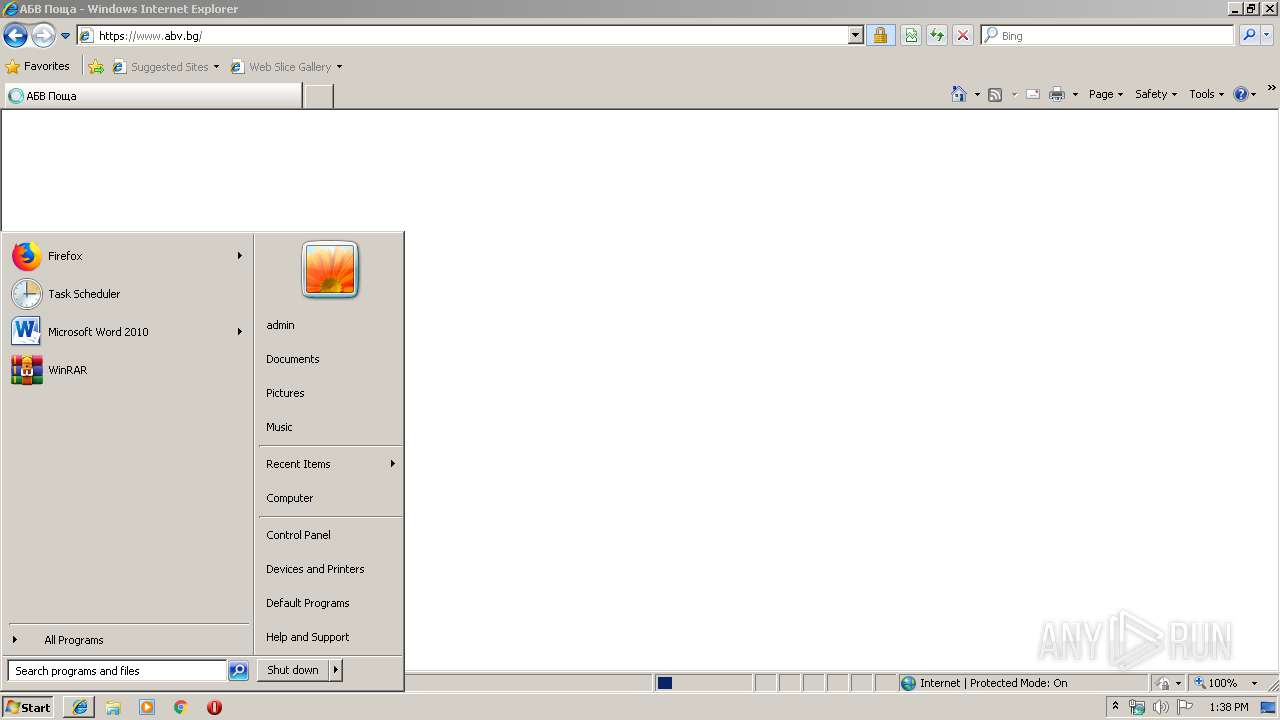
Task: Click the security lock icon
Action: 880,35
